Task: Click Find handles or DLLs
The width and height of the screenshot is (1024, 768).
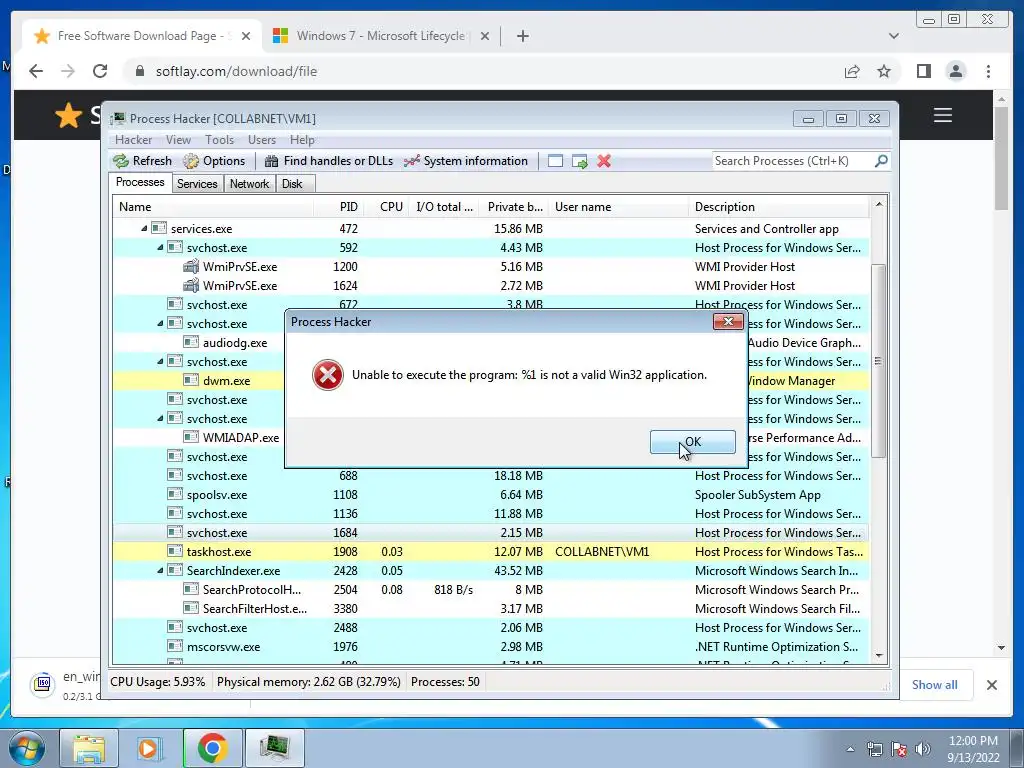Action: [328, 161]
